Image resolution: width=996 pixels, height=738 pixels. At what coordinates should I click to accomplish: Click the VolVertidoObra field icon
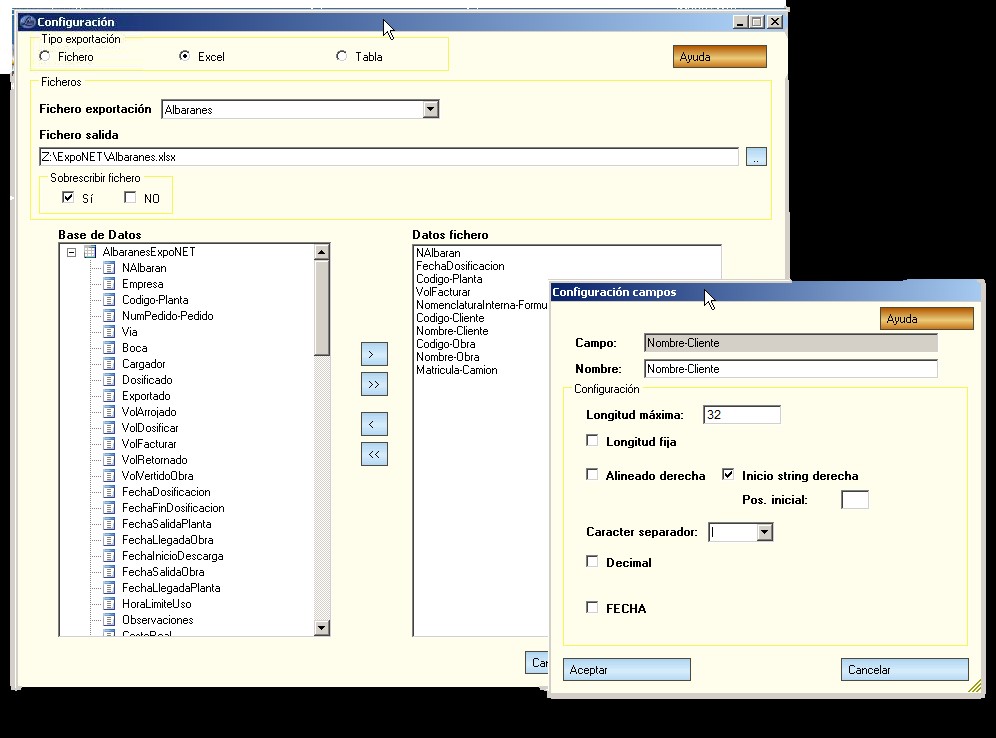point(109,476)
